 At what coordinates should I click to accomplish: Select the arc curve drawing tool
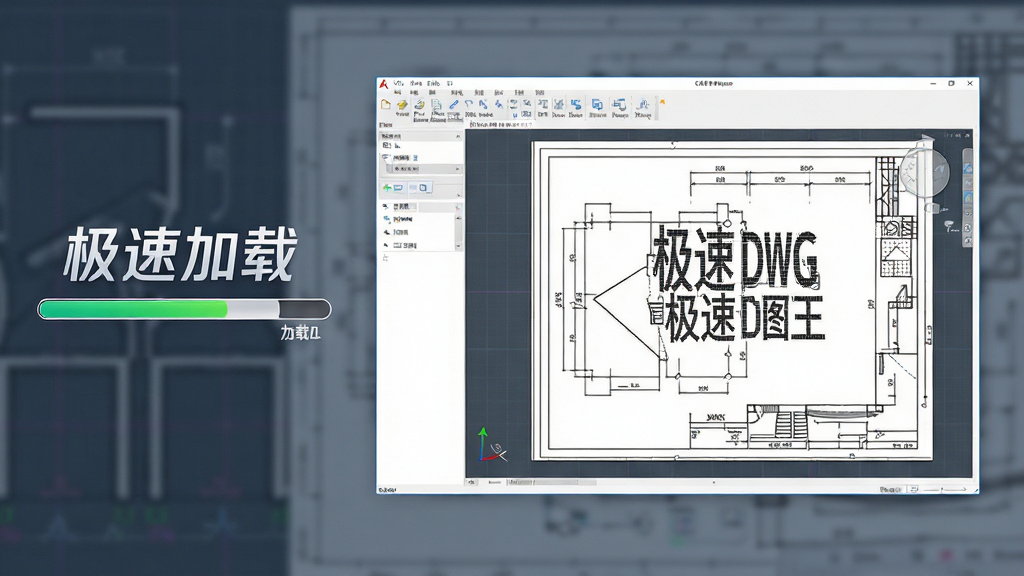coord(469,104)
